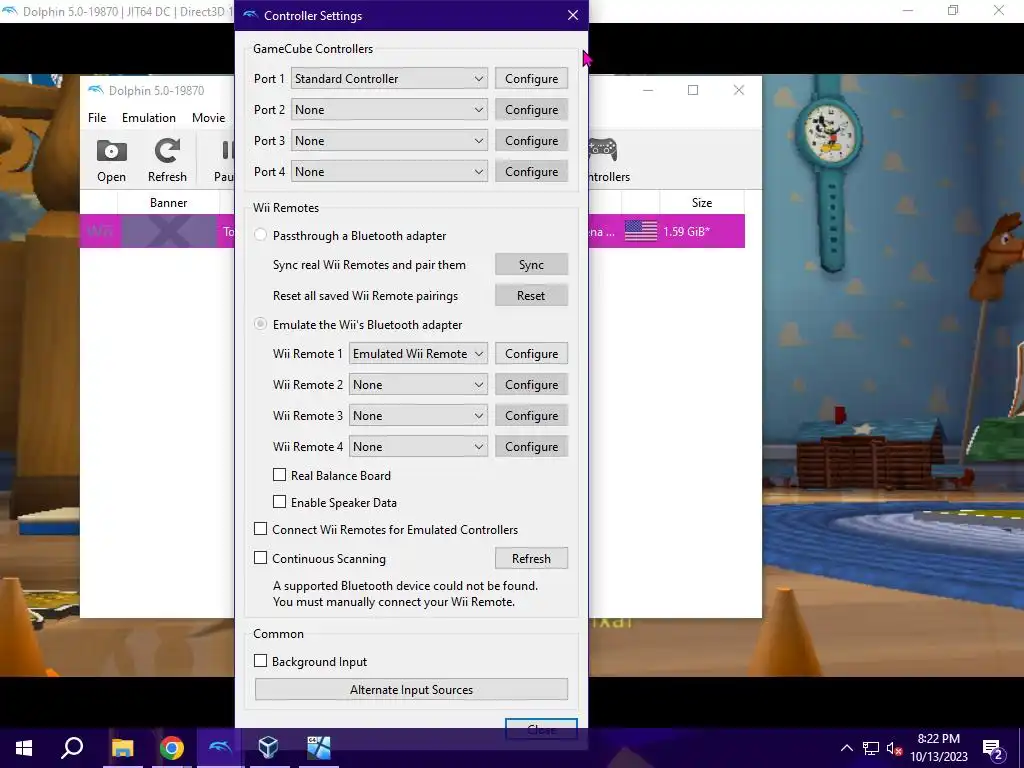
Task: Open VirtualBox cube icon on taskbar
Action: click(x=268, y=748)
